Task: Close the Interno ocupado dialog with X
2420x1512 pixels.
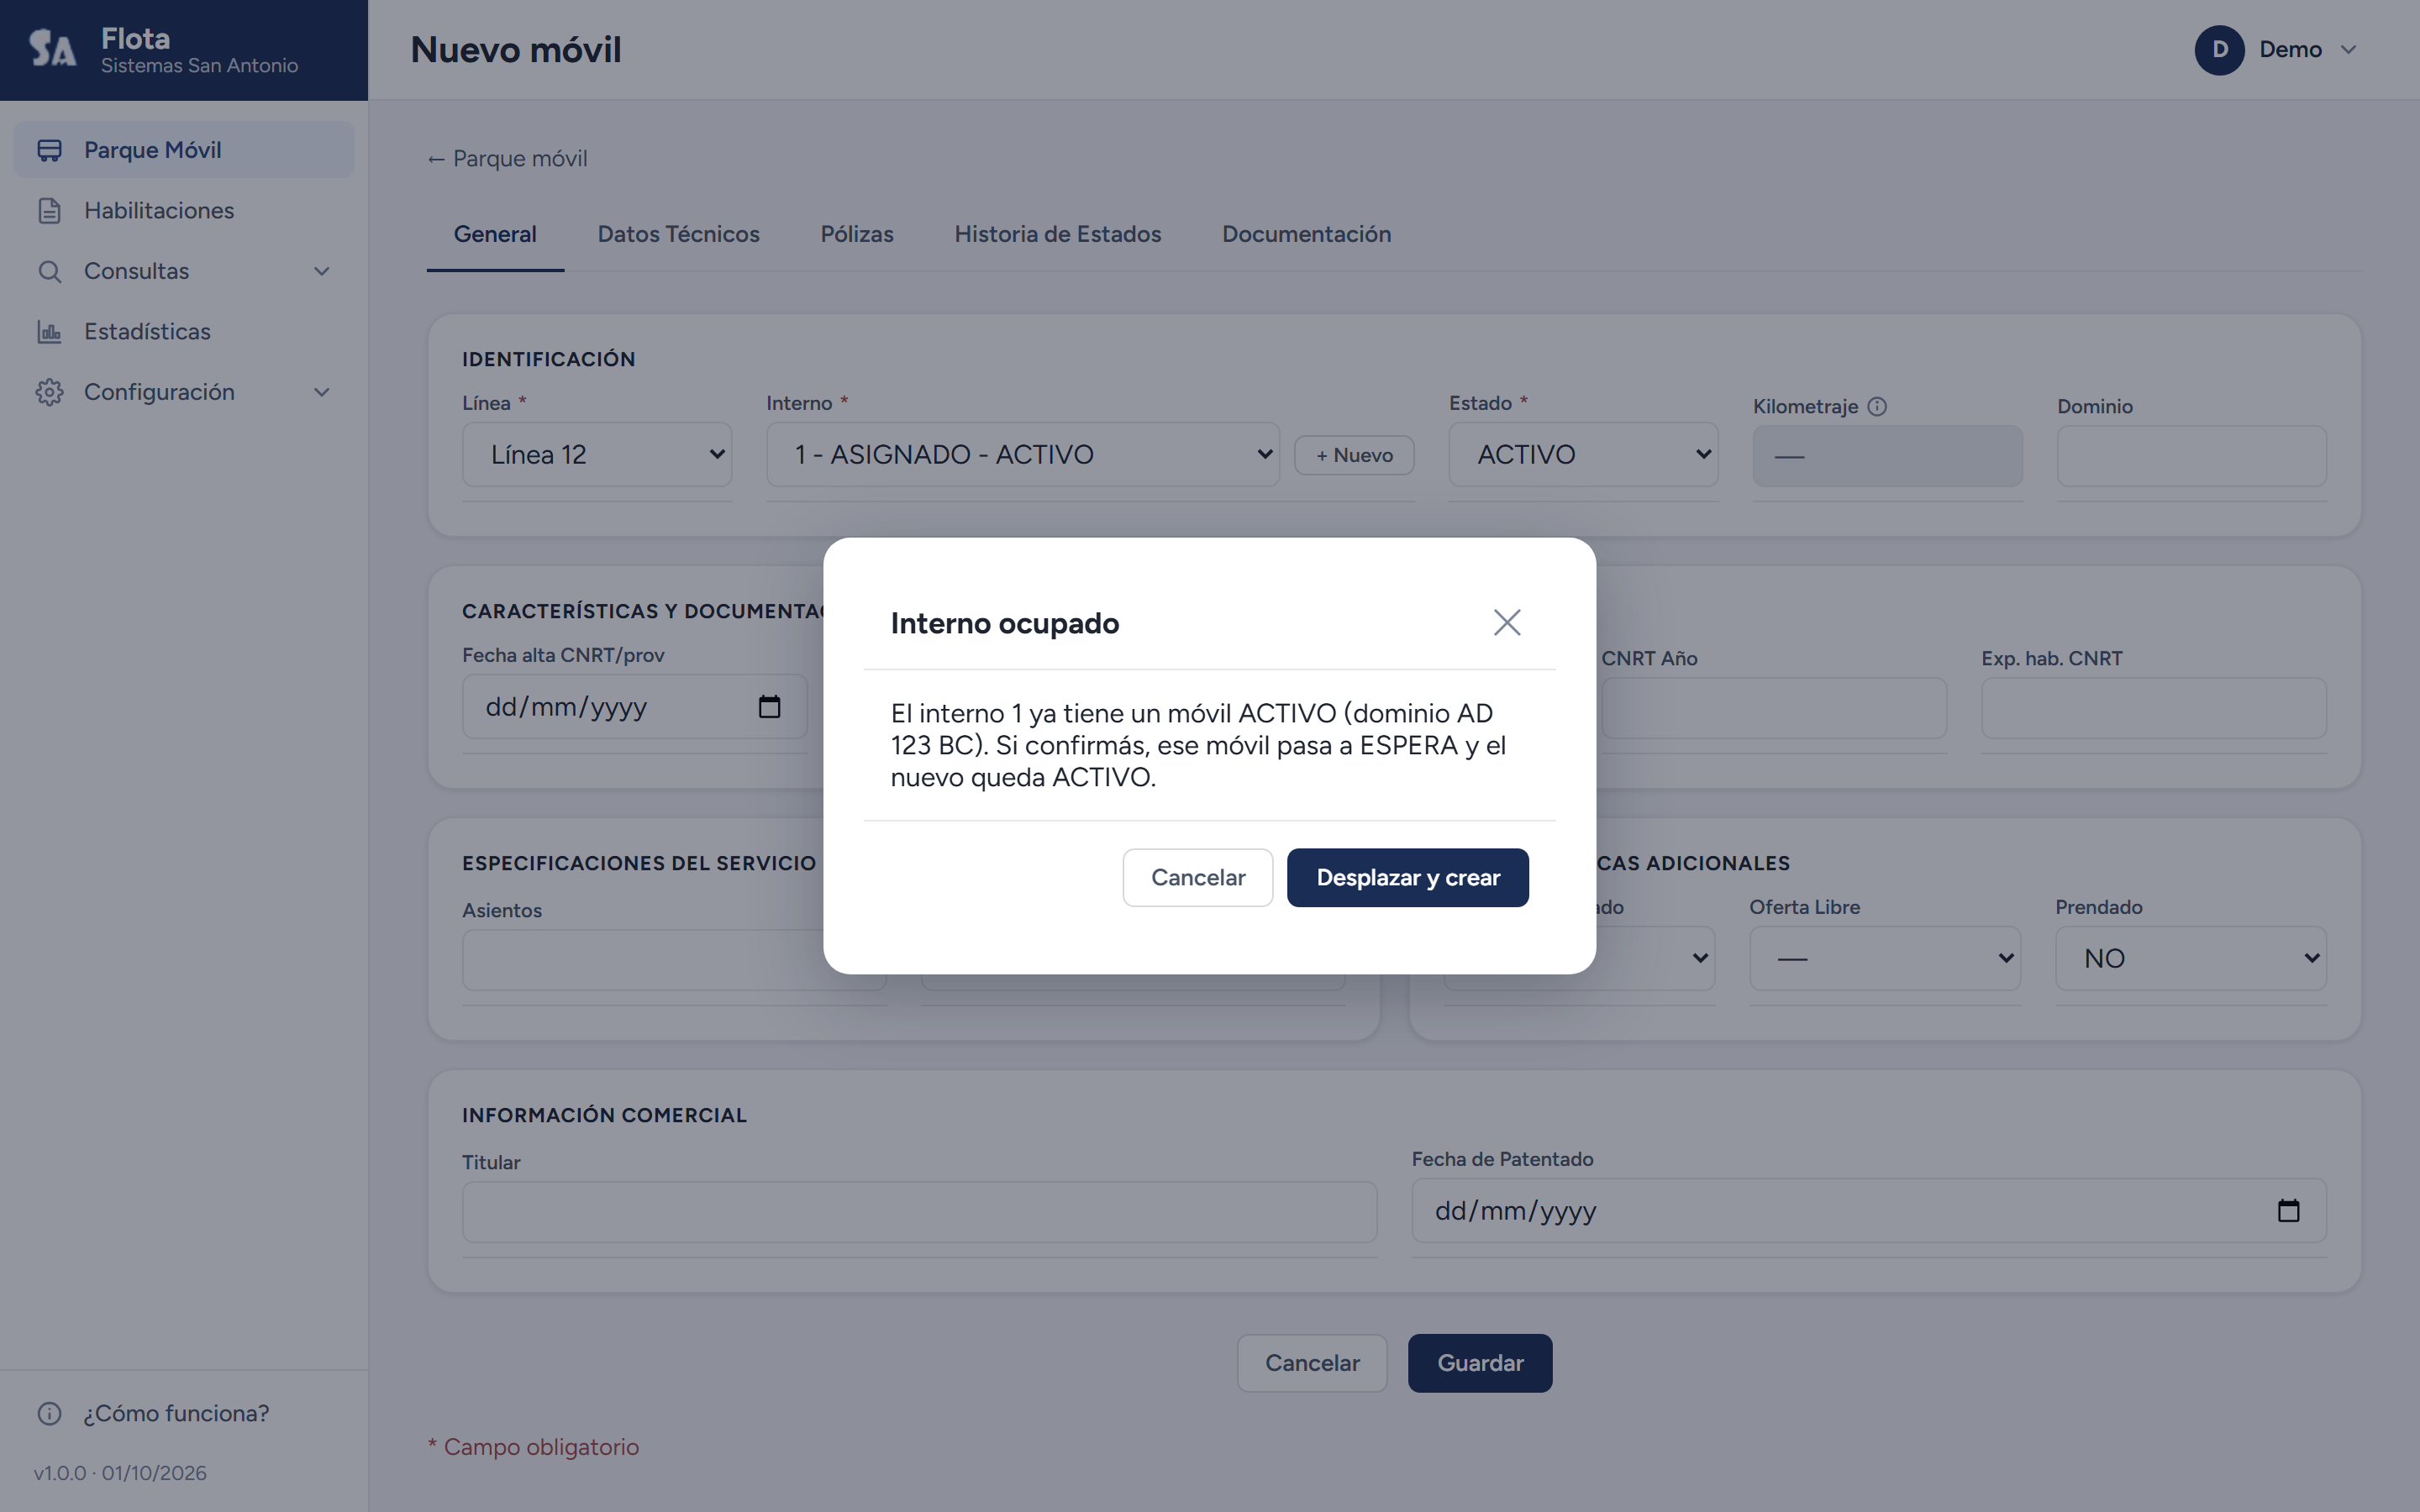Action: tap(1507, 622)
